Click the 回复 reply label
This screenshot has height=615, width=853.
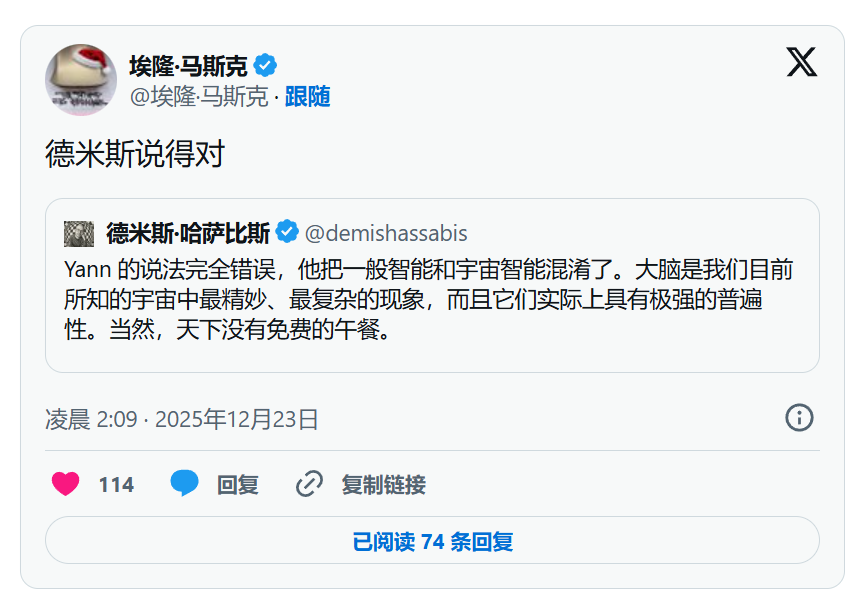coord(238,484)
